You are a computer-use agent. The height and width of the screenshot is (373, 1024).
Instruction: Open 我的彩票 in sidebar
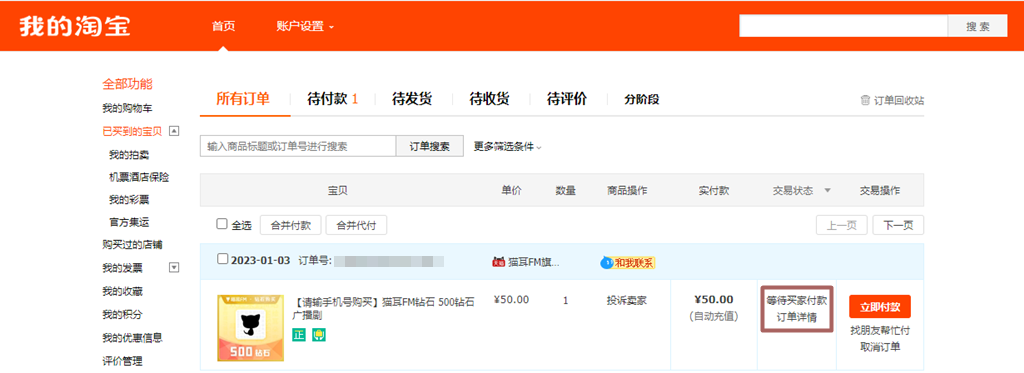tap(129, 199)
